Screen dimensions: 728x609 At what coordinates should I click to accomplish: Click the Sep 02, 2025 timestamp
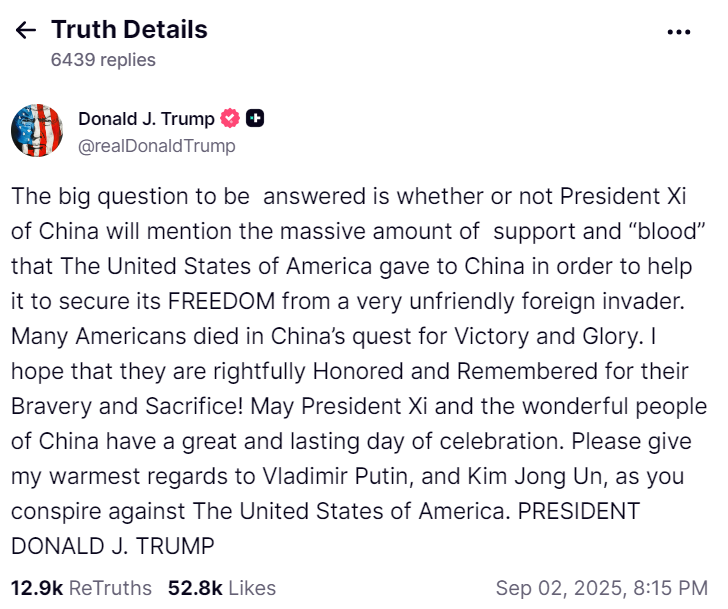tap(602, 588)
